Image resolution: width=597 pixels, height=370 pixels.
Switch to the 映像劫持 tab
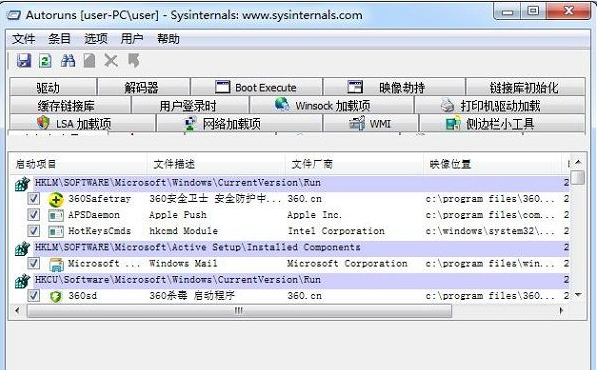394,87
